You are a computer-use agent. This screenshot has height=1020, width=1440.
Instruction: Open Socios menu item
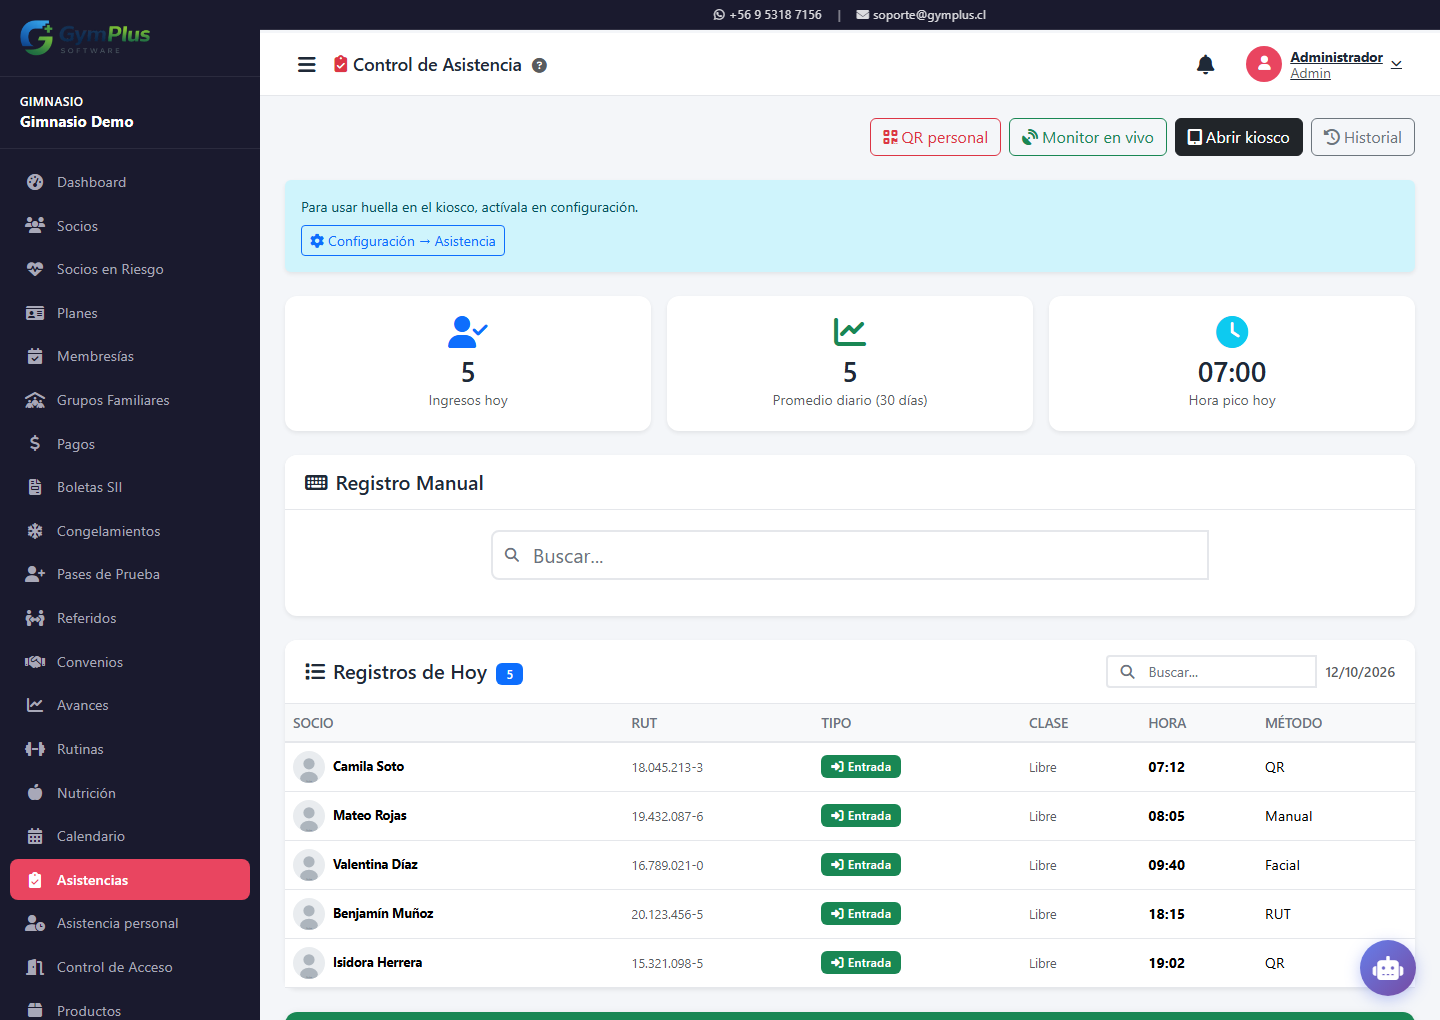click(x=130, y=226)
